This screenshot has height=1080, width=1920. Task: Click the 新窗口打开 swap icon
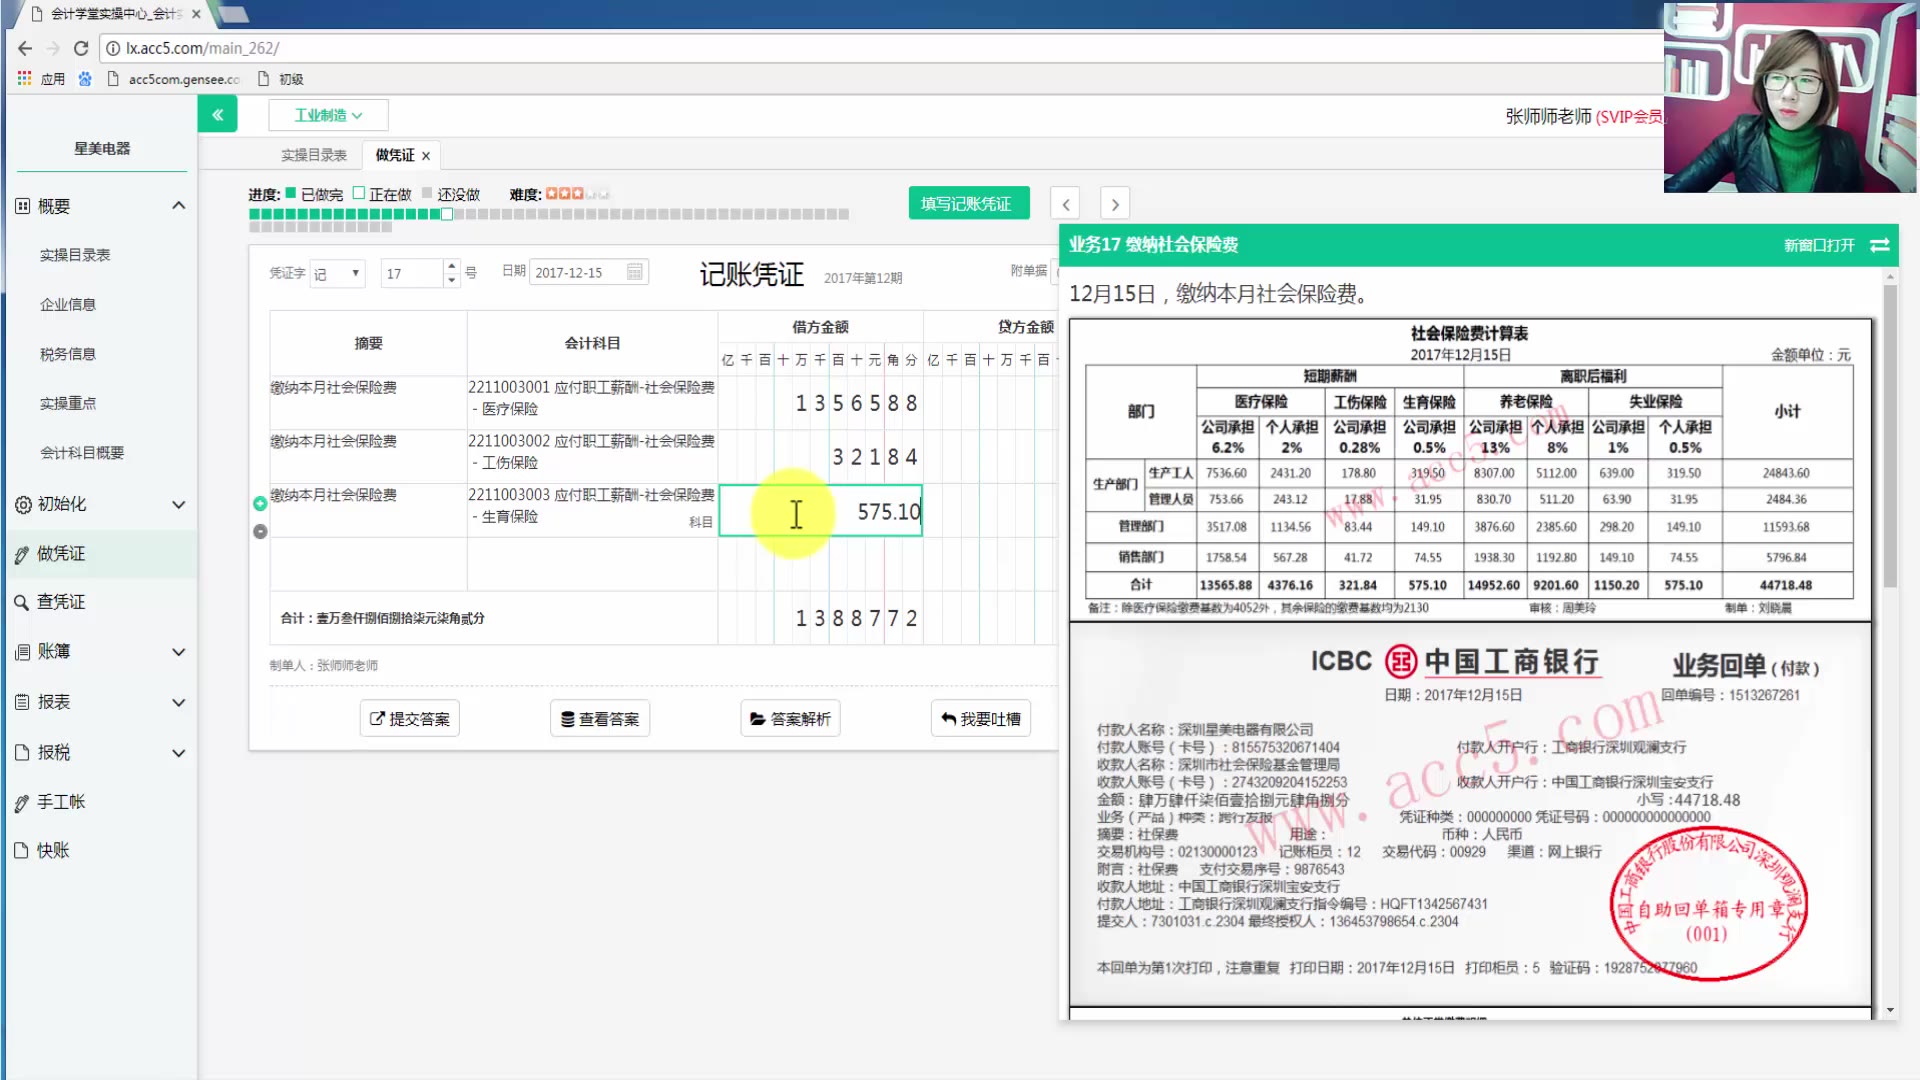coord(1879,245)
